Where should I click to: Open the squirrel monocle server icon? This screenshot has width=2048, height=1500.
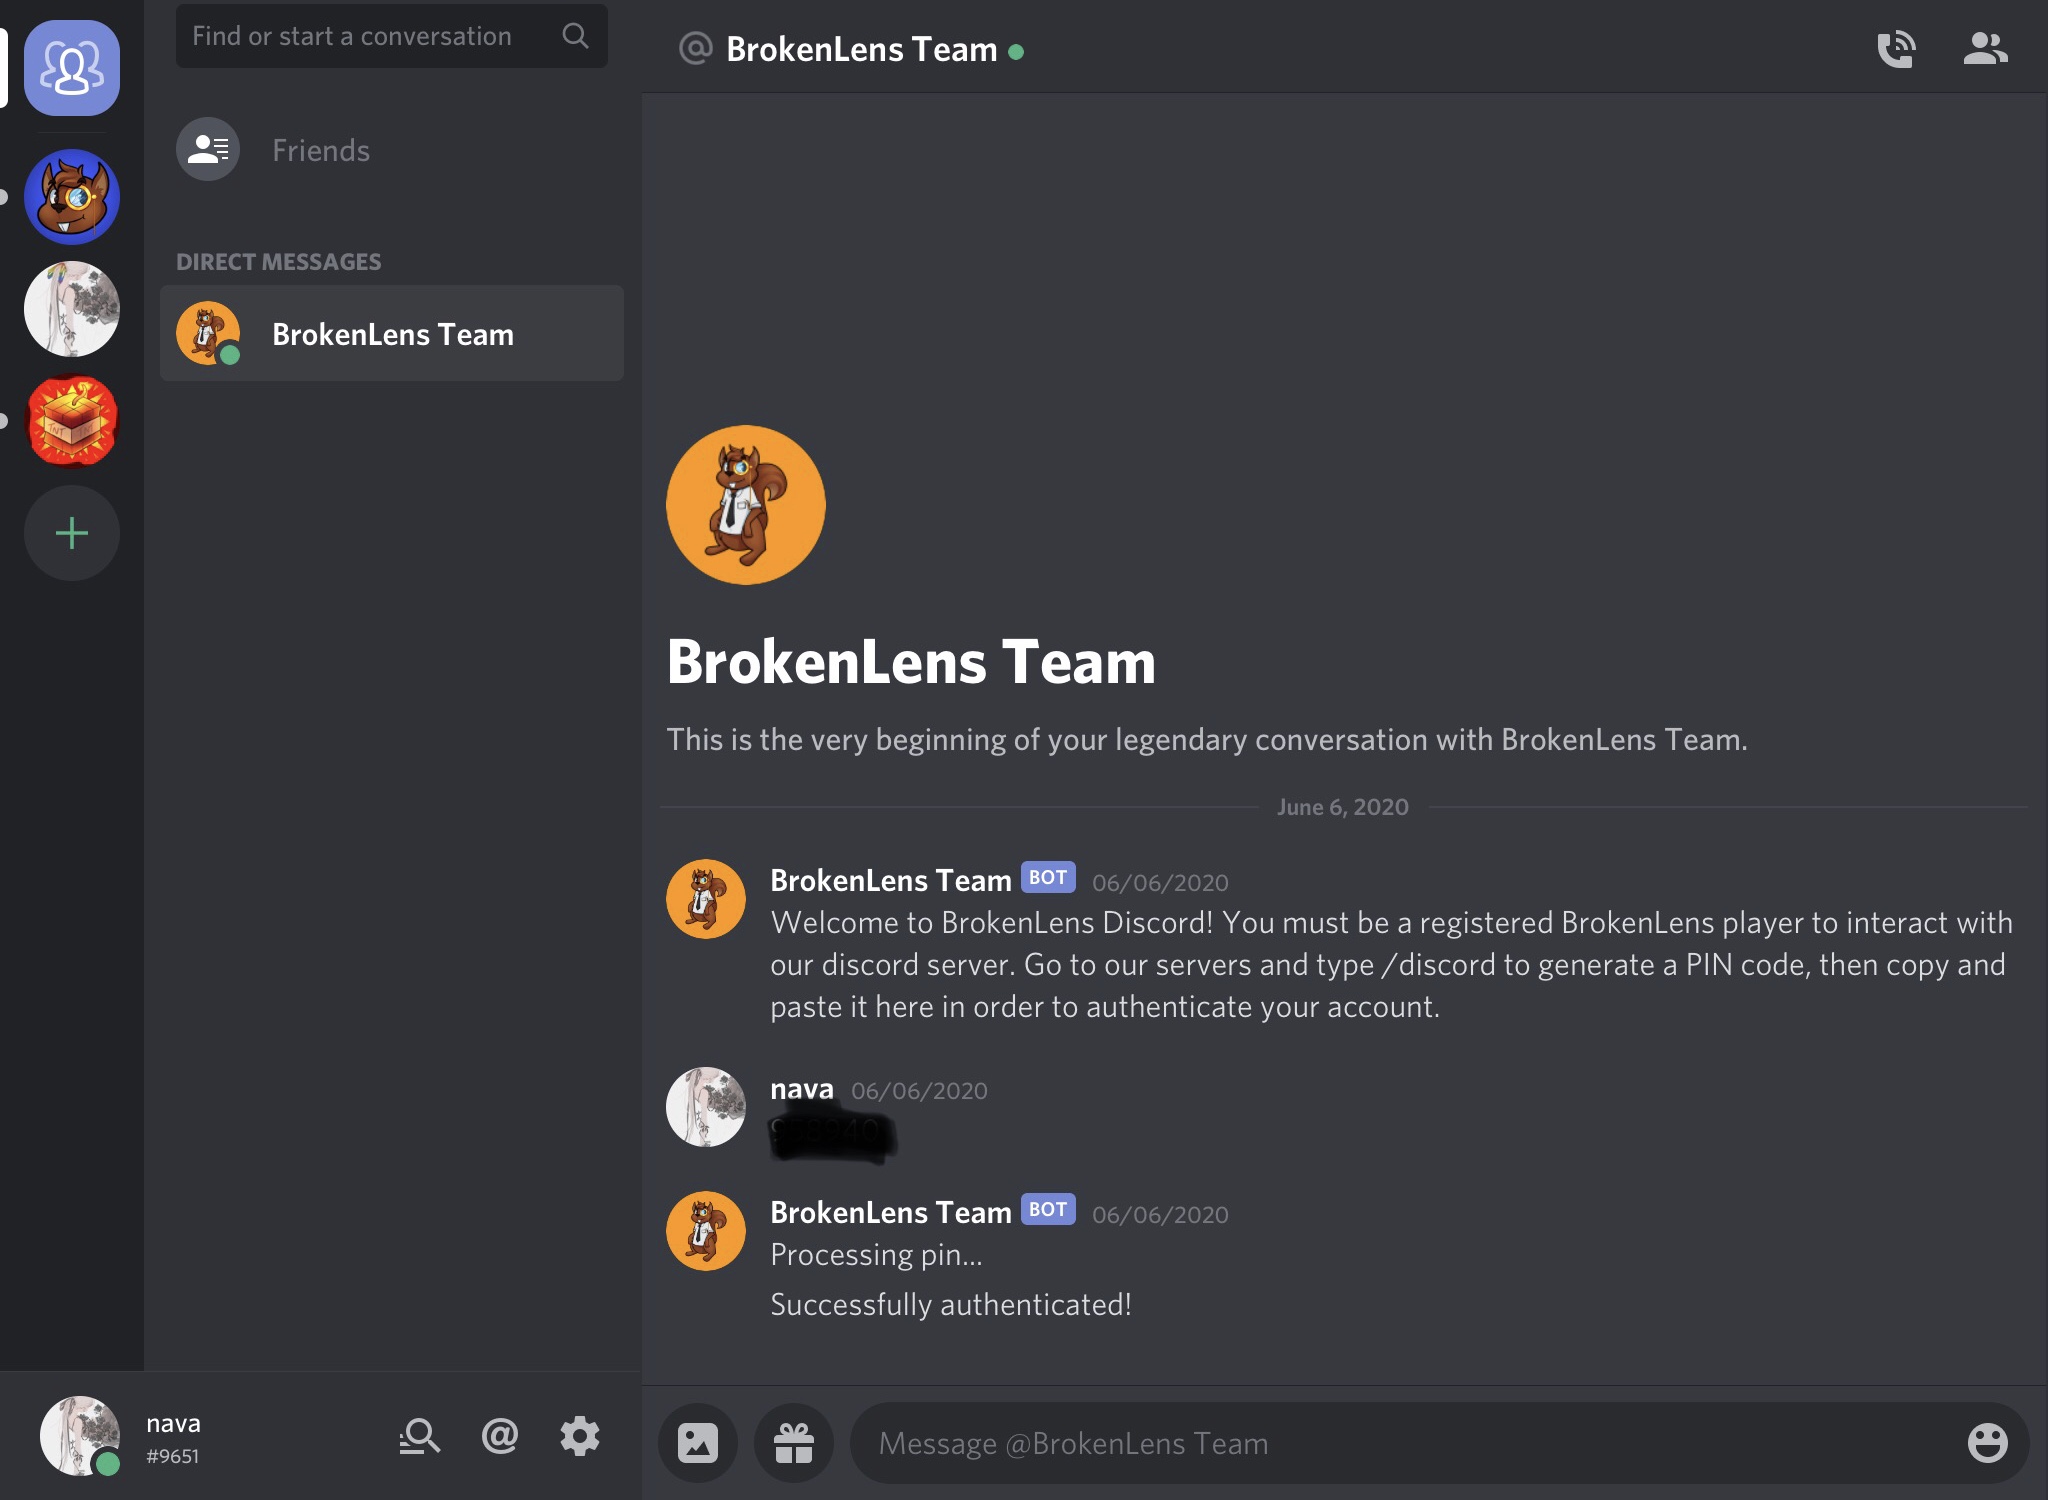(x=72, y=197)
